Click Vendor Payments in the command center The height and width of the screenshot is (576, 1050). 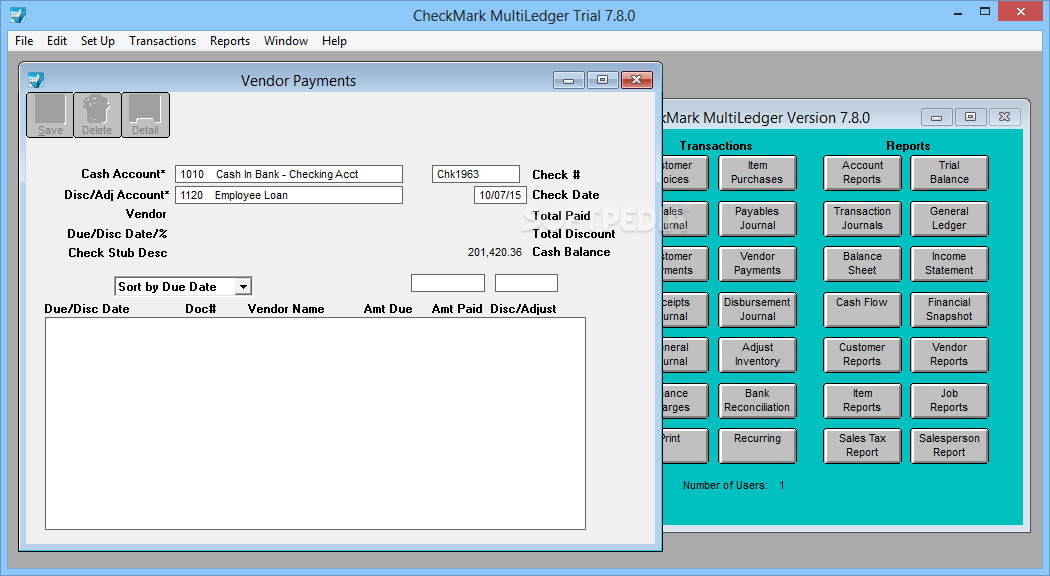coord(757,264)
